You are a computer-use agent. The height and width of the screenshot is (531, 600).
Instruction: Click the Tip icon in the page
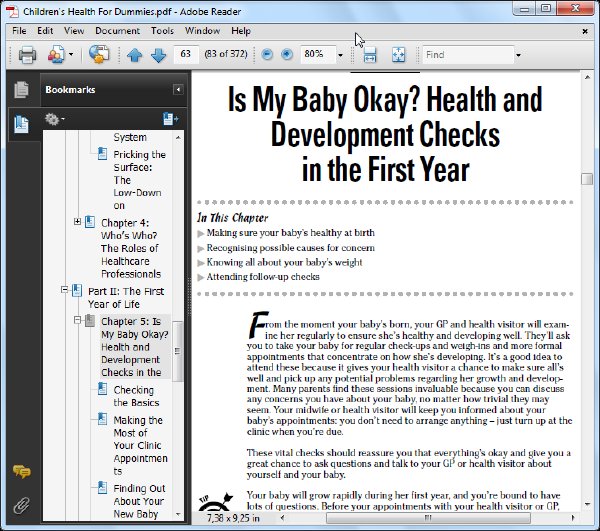215,502
